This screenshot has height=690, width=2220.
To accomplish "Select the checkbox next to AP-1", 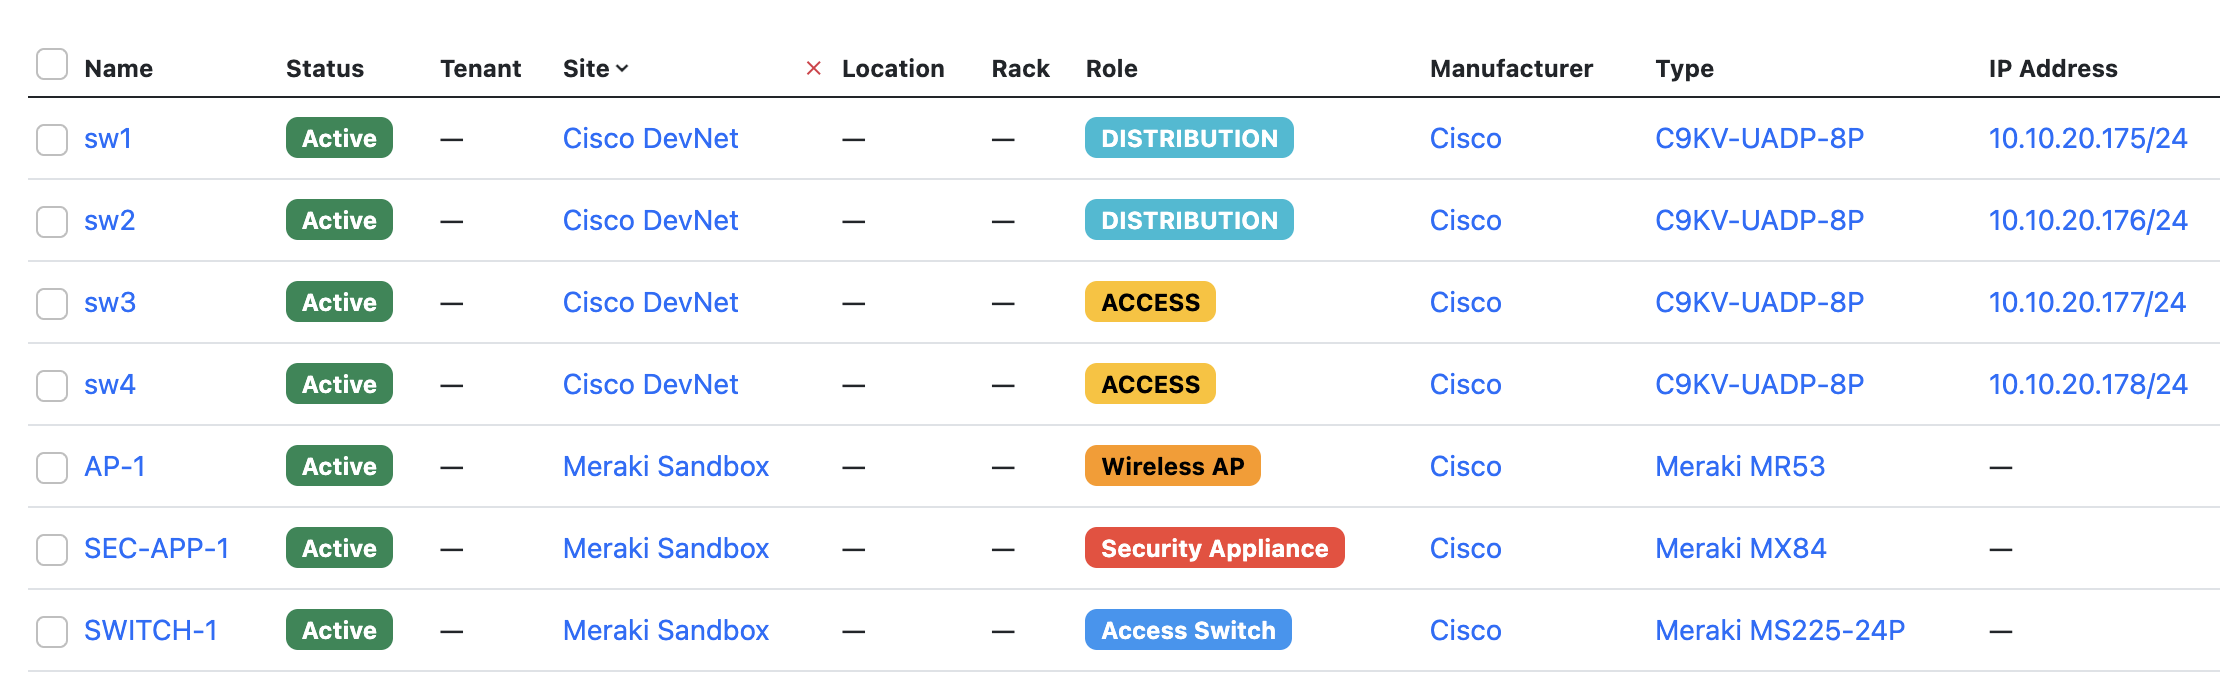I will click(52, 467).
